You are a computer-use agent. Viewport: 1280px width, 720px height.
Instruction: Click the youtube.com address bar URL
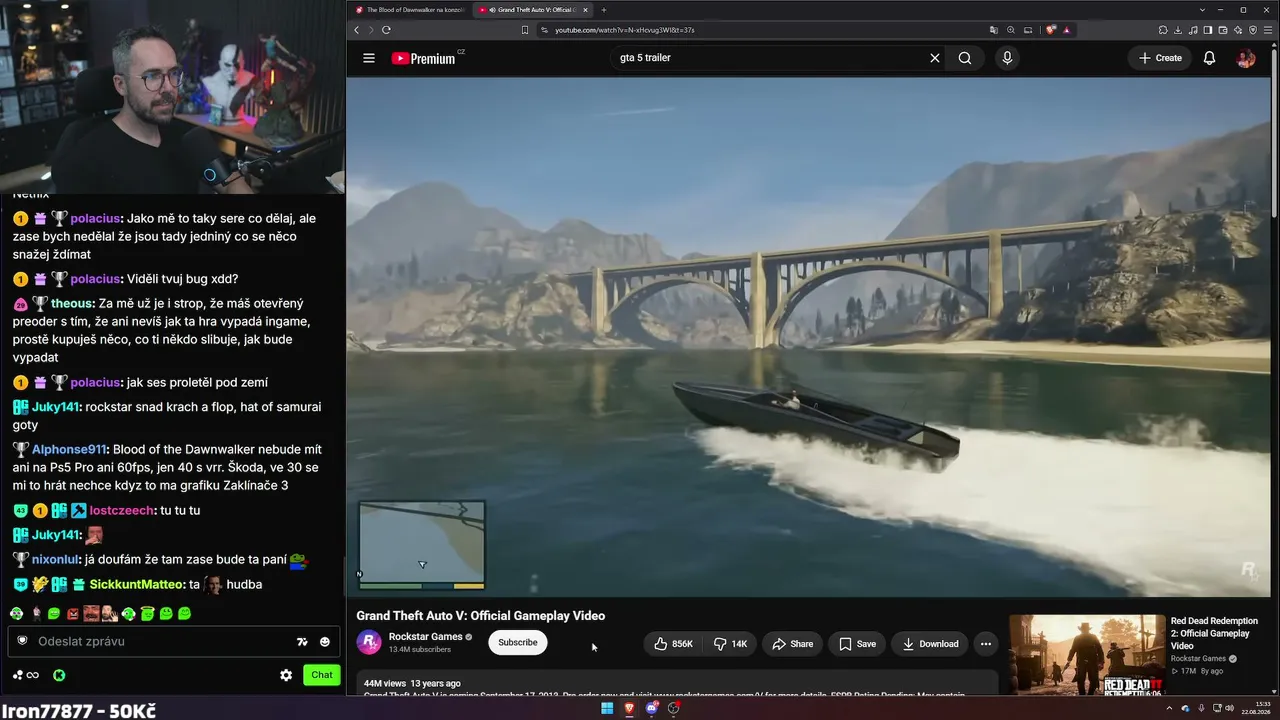click(x=625, y=30)
